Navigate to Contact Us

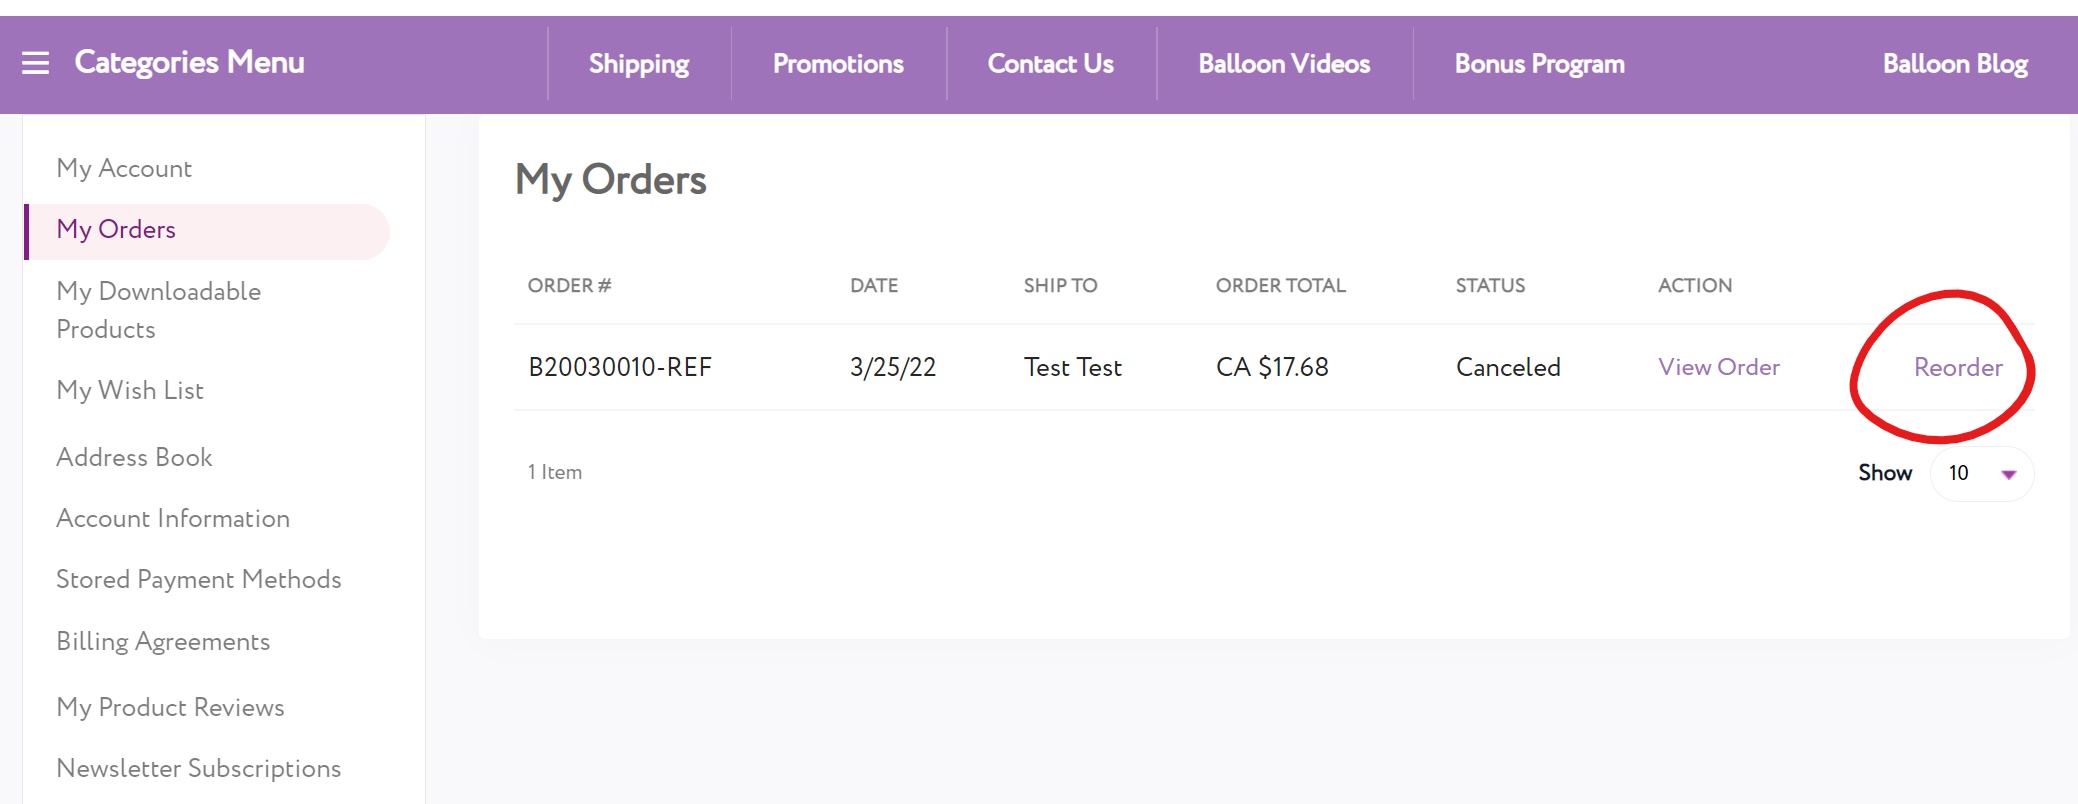[1050, 64]
